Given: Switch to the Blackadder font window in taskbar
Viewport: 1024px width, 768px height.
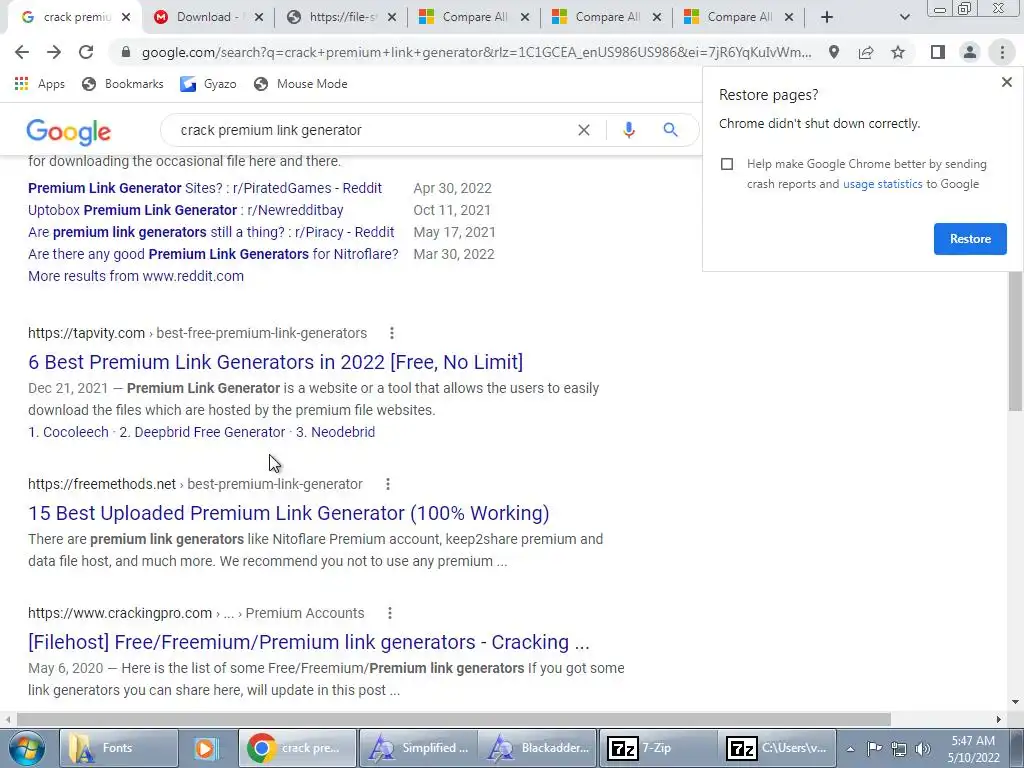Looking at the screenshot, I should coord(537,748).
